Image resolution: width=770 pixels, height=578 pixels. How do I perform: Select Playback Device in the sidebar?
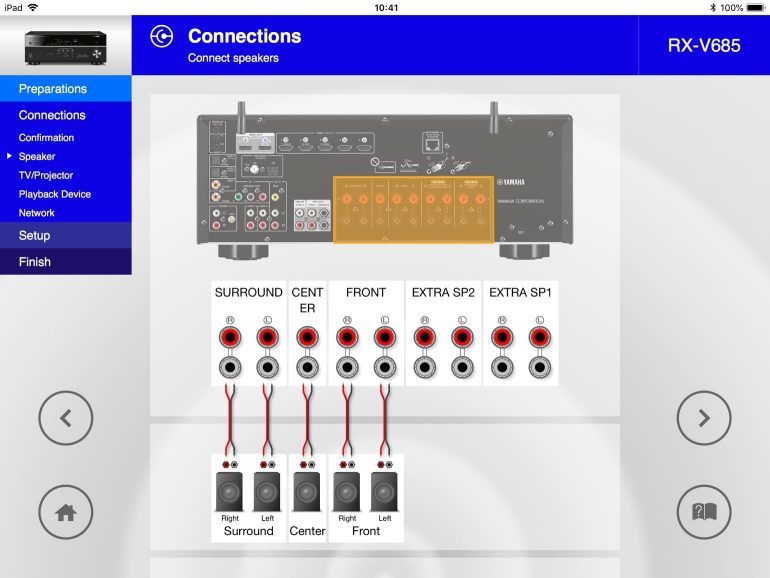(54, 194)
